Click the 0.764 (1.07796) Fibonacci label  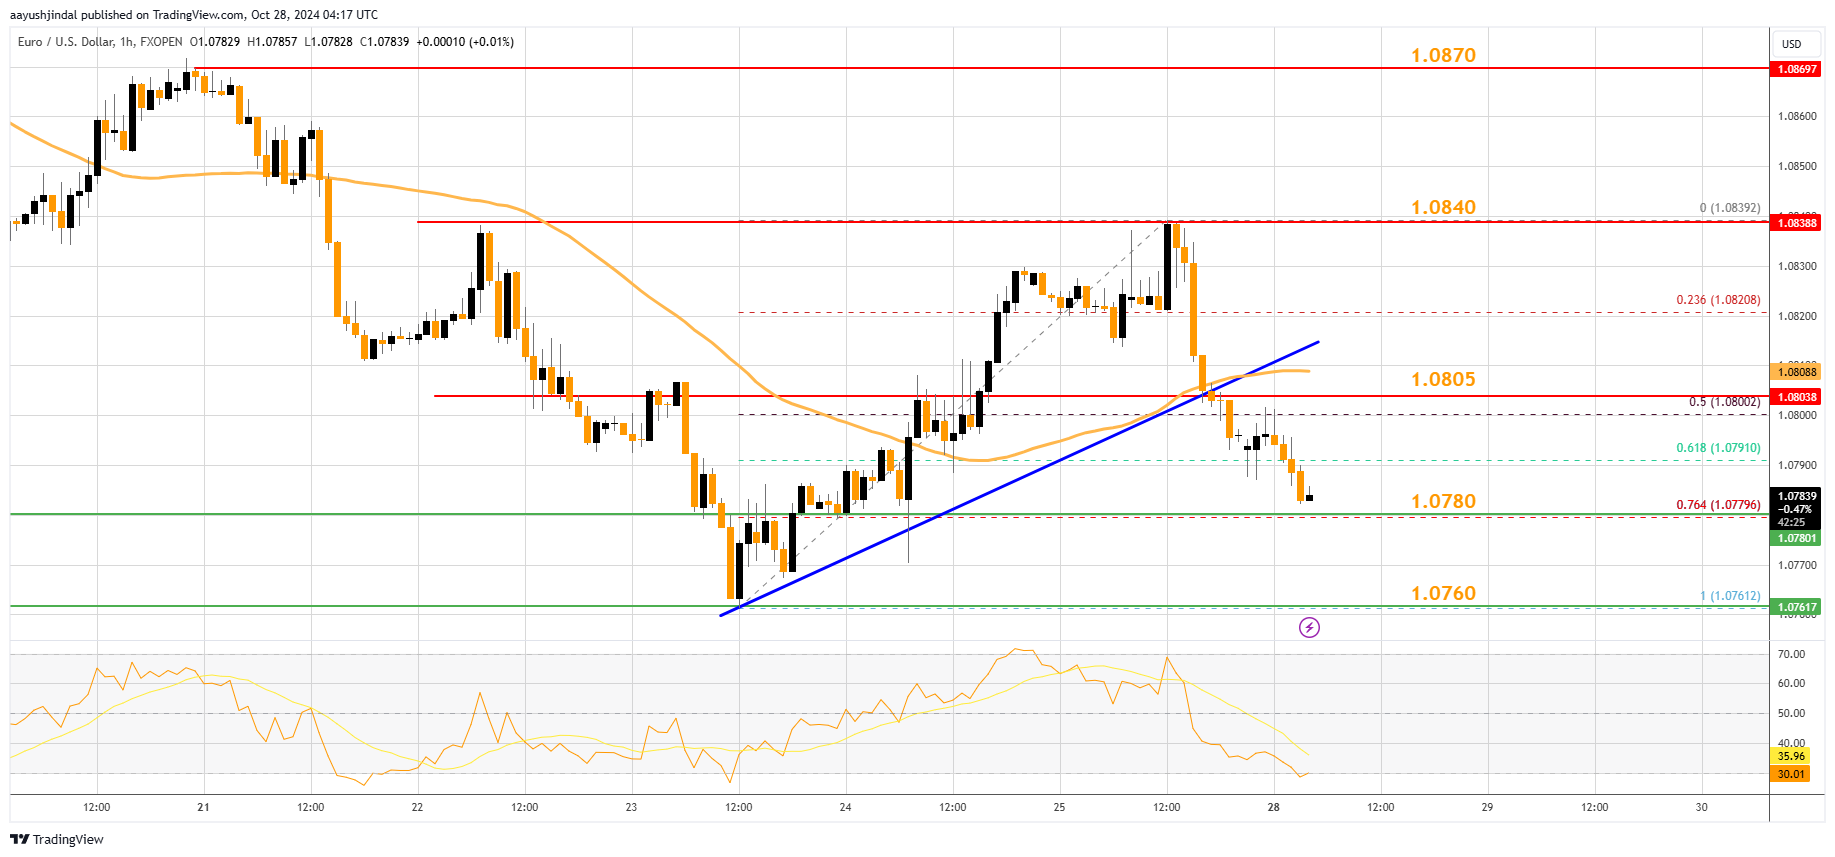tap(1718, 505)
